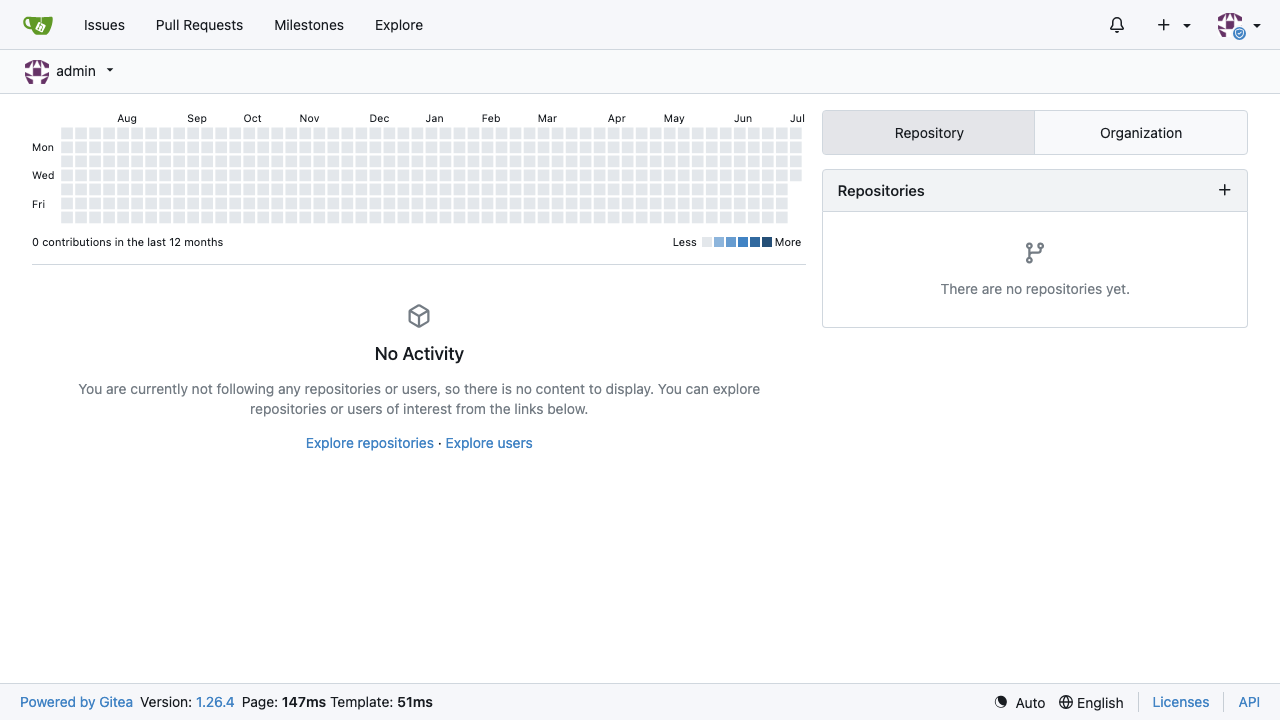This screenshot has height=720, width=1280.
Task: Click the 'There are no repositories yet.' text
Action: tap(1035, 289)
